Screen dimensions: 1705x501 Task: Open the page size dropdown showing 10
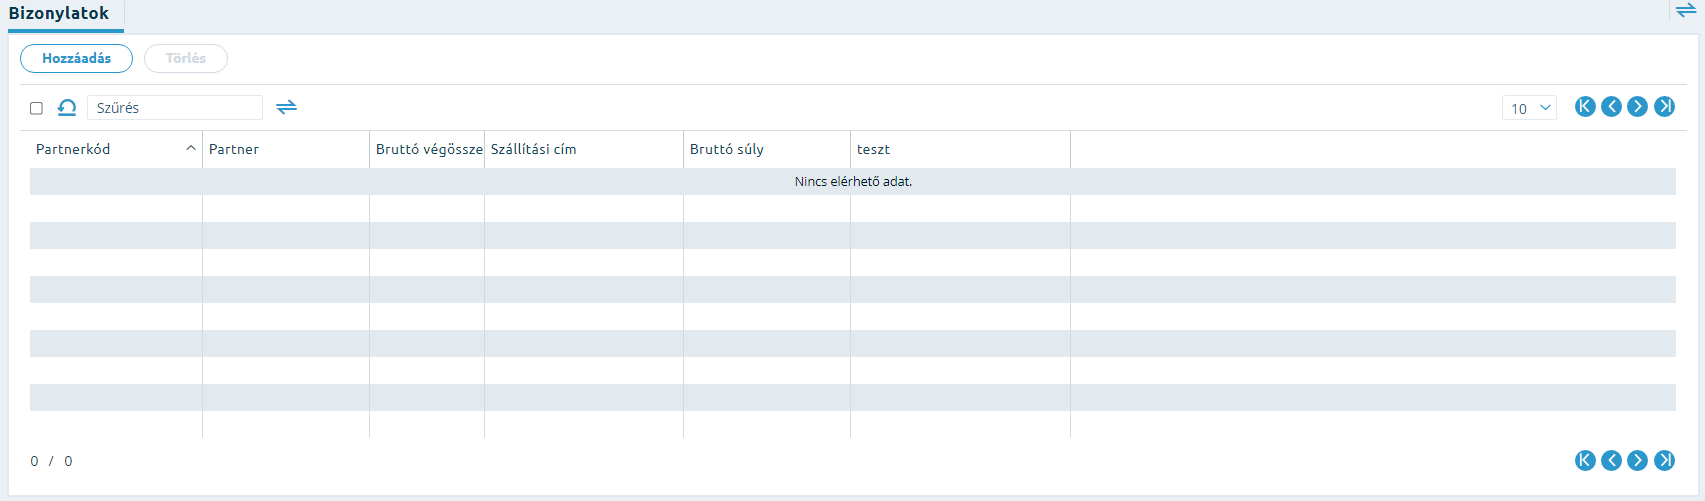1529,108
